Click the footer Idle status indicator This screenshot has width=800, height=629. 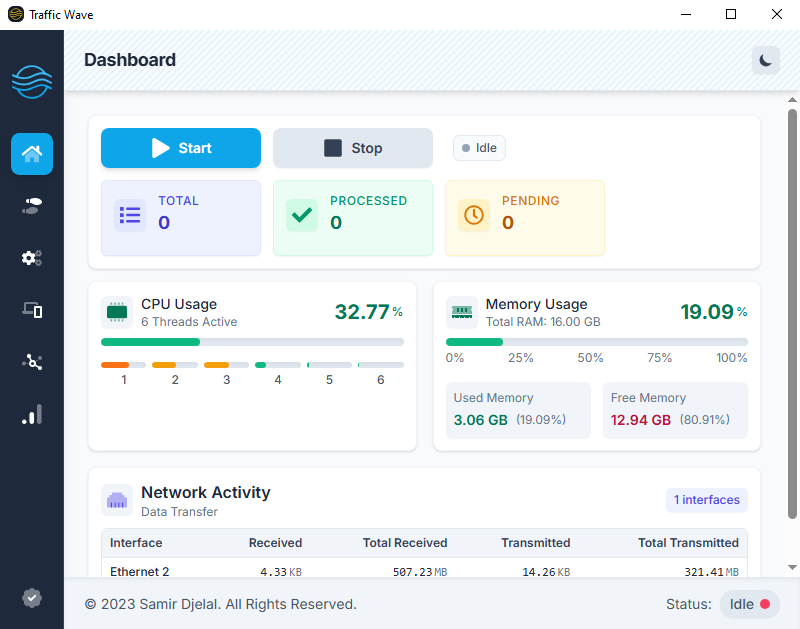tap(749, 604)
